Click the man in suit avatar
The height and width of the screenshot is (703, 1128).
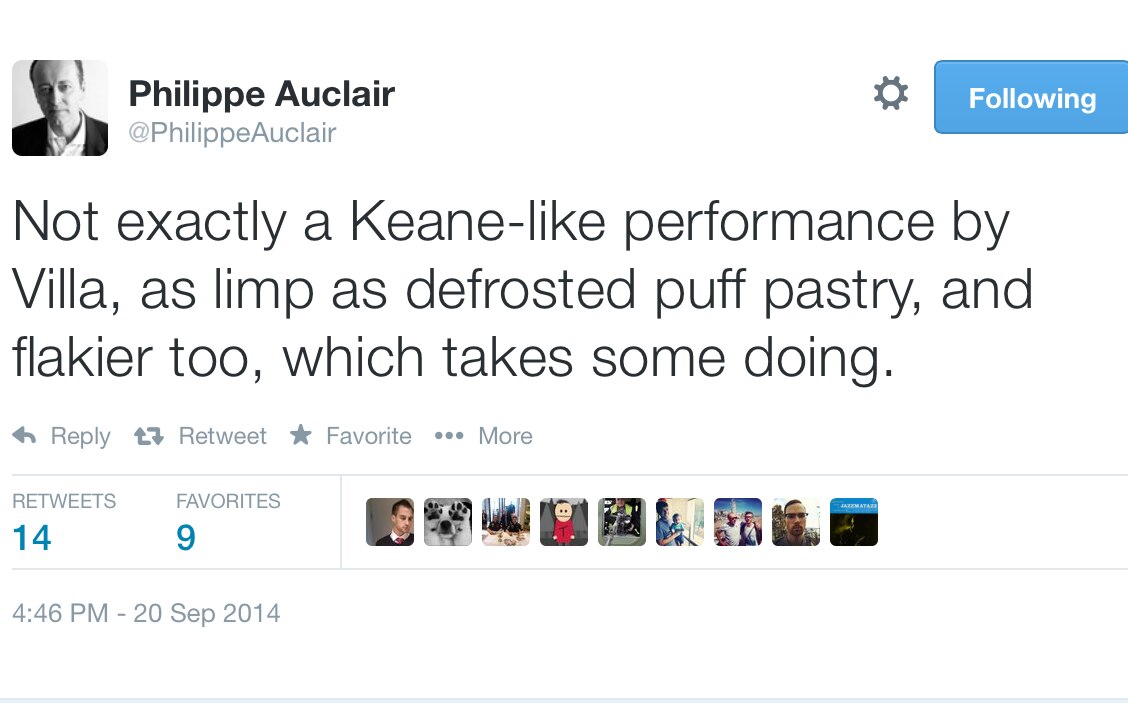(390, 522)
